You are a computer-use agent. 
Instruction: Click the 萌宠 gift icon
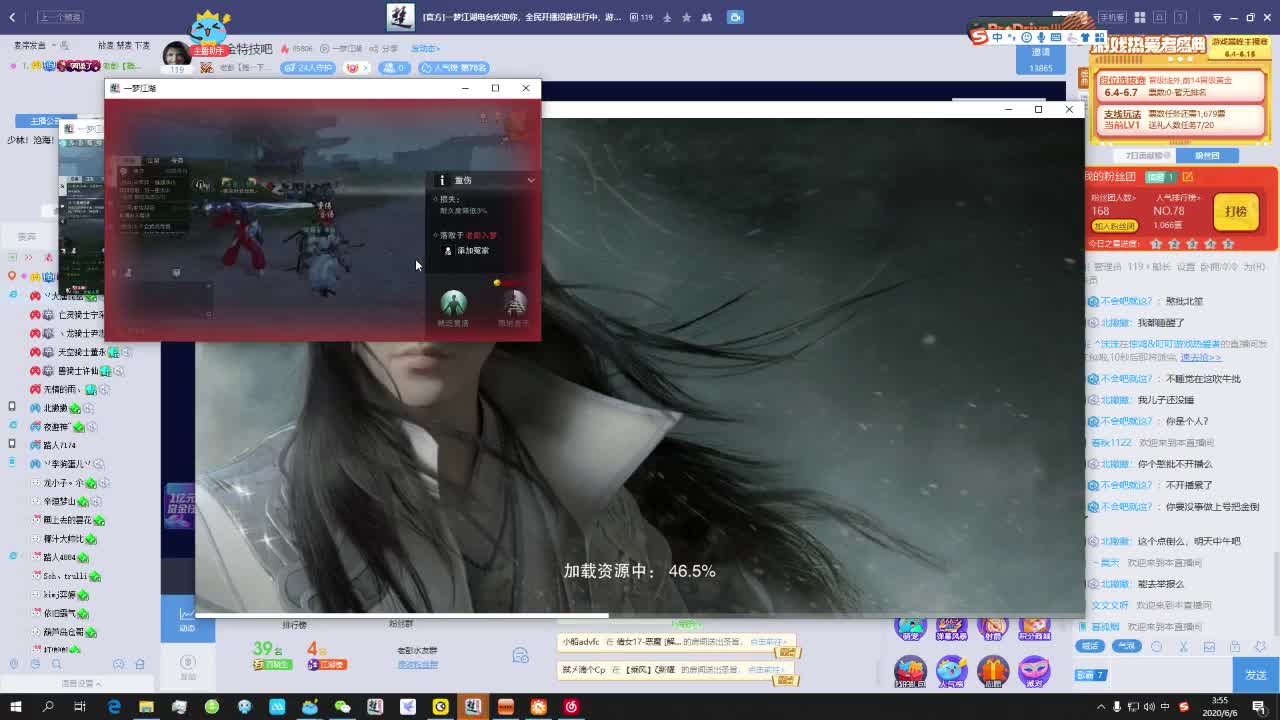tap(910, 629)
